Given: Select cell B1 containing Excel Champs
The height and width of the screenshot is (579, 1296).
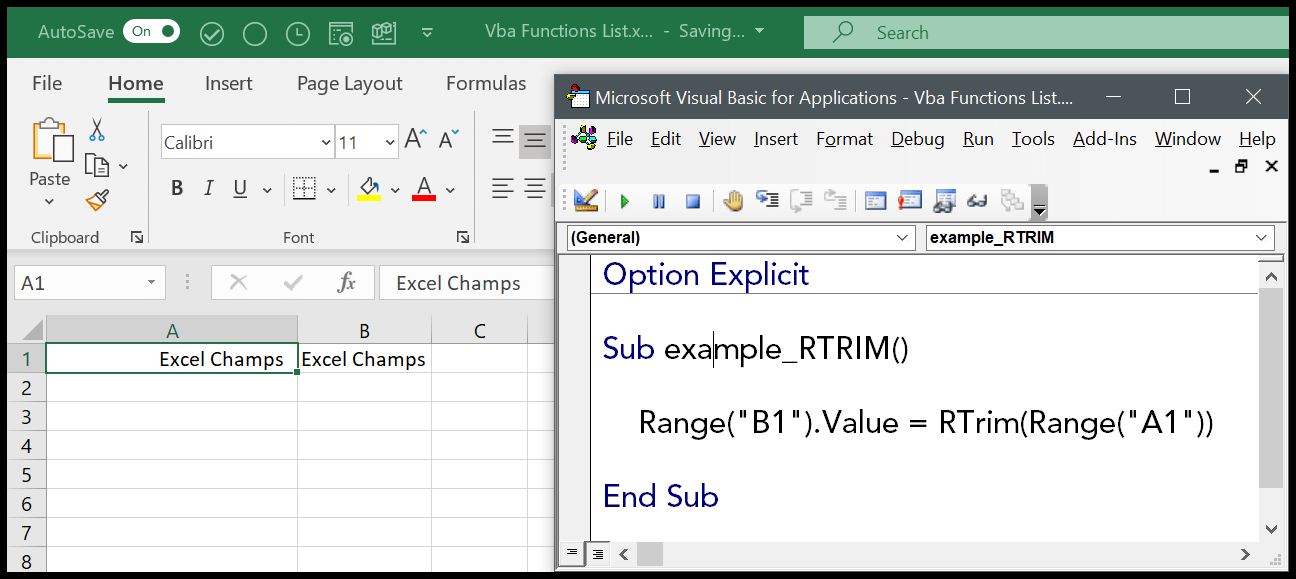Looking at the screenshot, I should (364, 359).
